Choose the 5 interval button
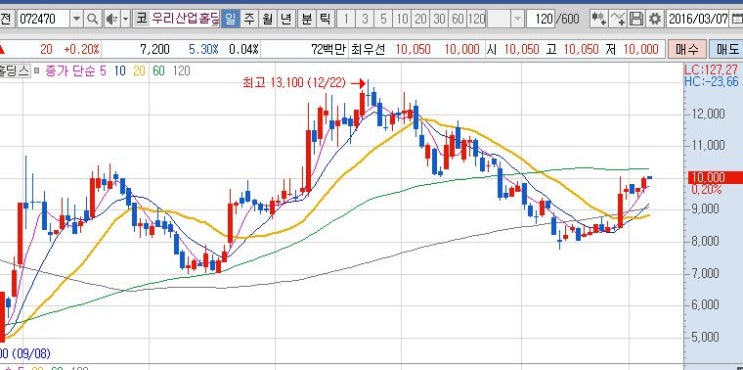 [x=383, y=19]
